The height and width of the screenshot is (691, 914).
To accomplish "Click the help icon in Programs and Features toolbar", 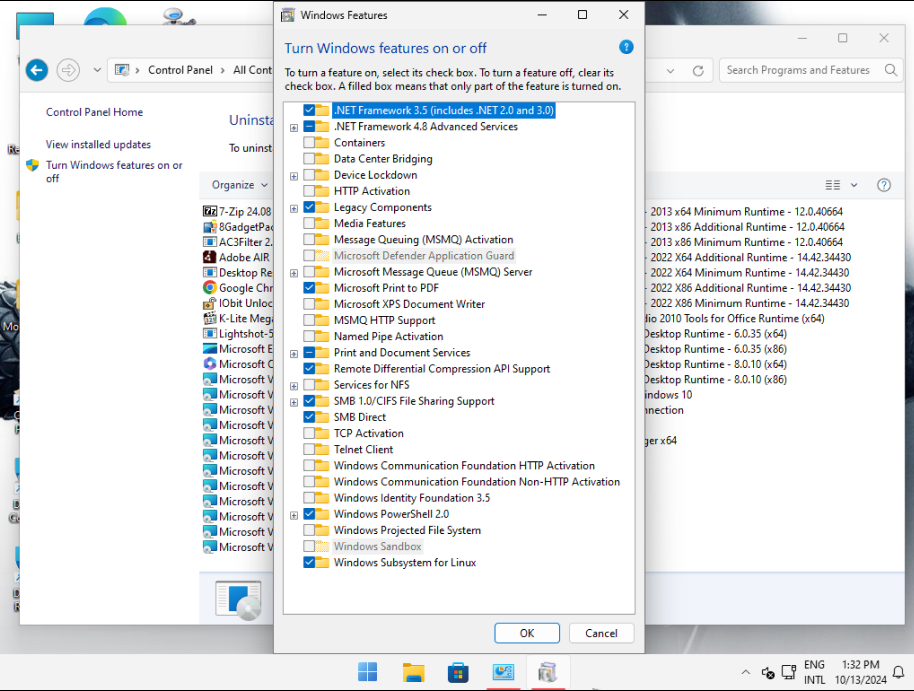I will point(884,185).
